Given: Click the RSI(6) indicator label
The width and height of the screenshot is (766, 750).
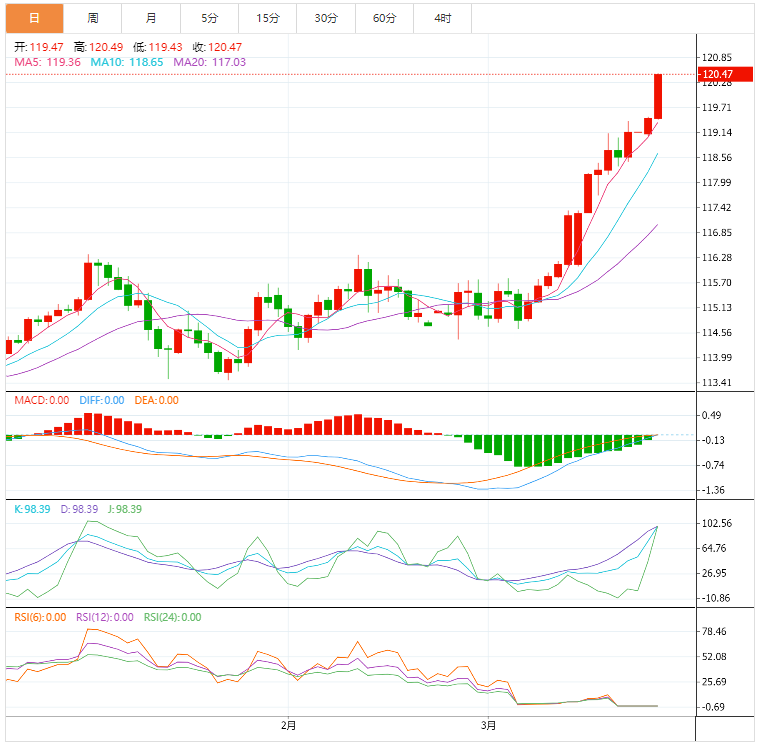Looking at the screenshot, I should [40, 617].
